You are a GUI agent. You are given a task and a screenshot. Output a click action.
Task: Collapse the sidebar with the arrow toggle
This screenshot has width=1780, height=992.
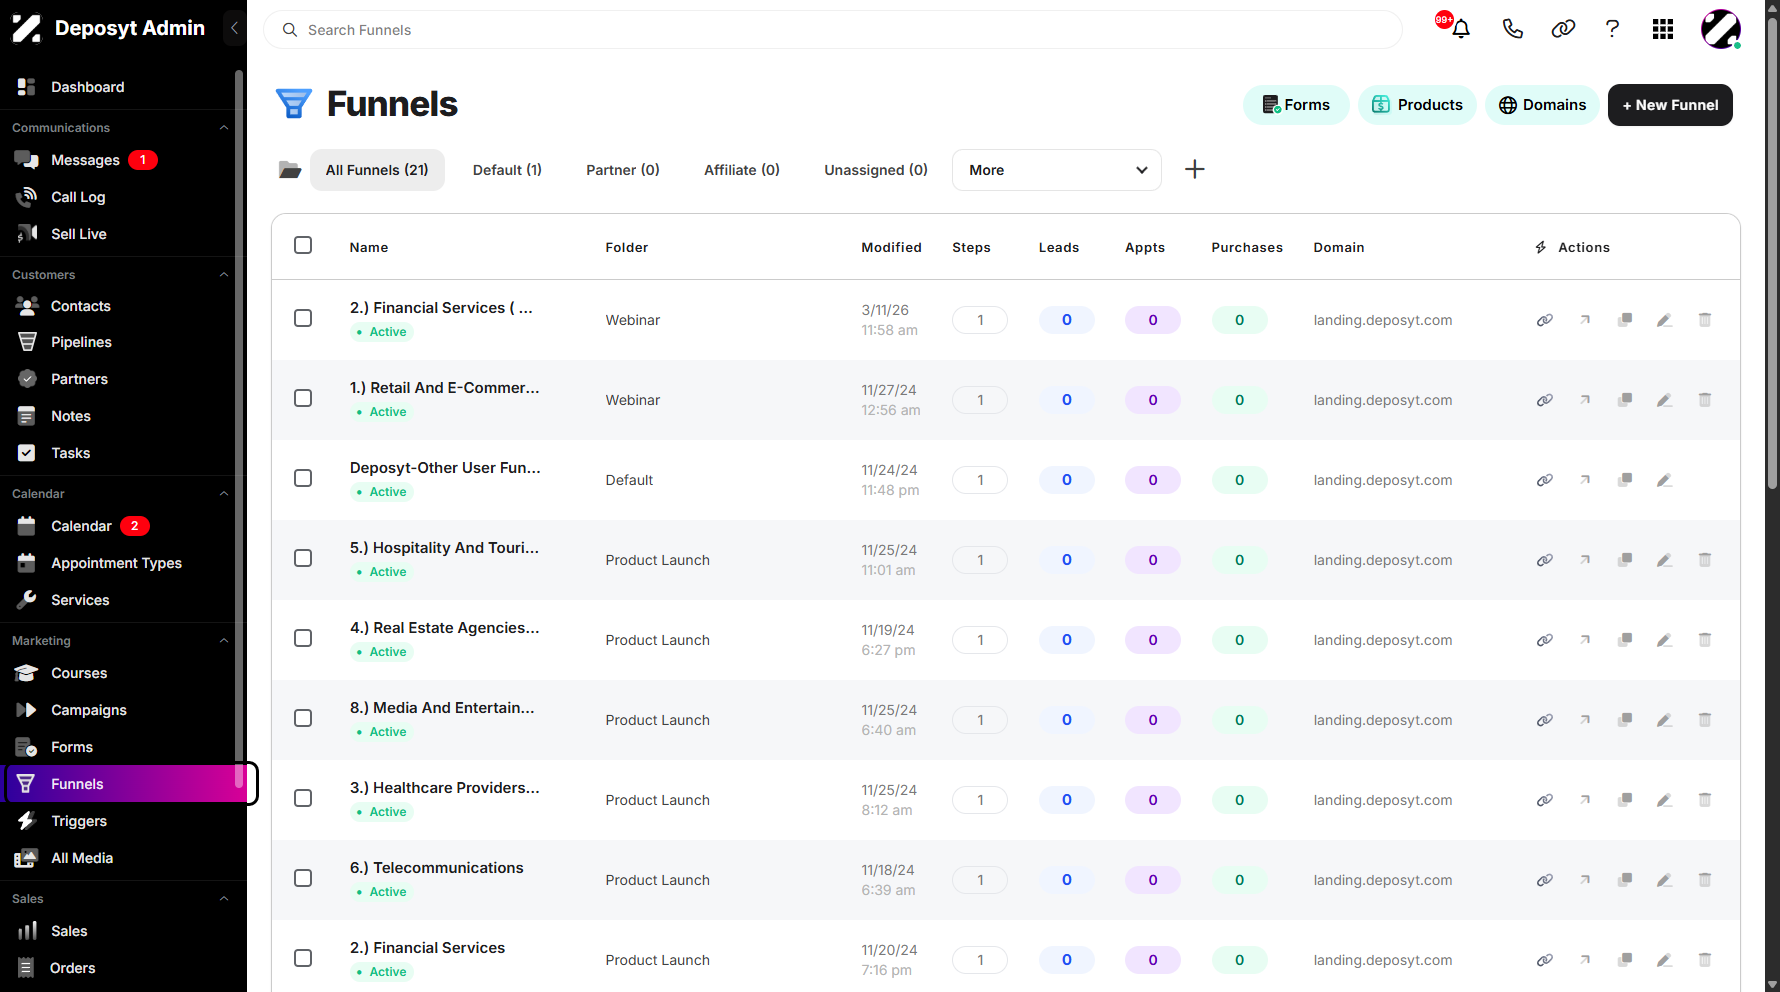point(234,28)
